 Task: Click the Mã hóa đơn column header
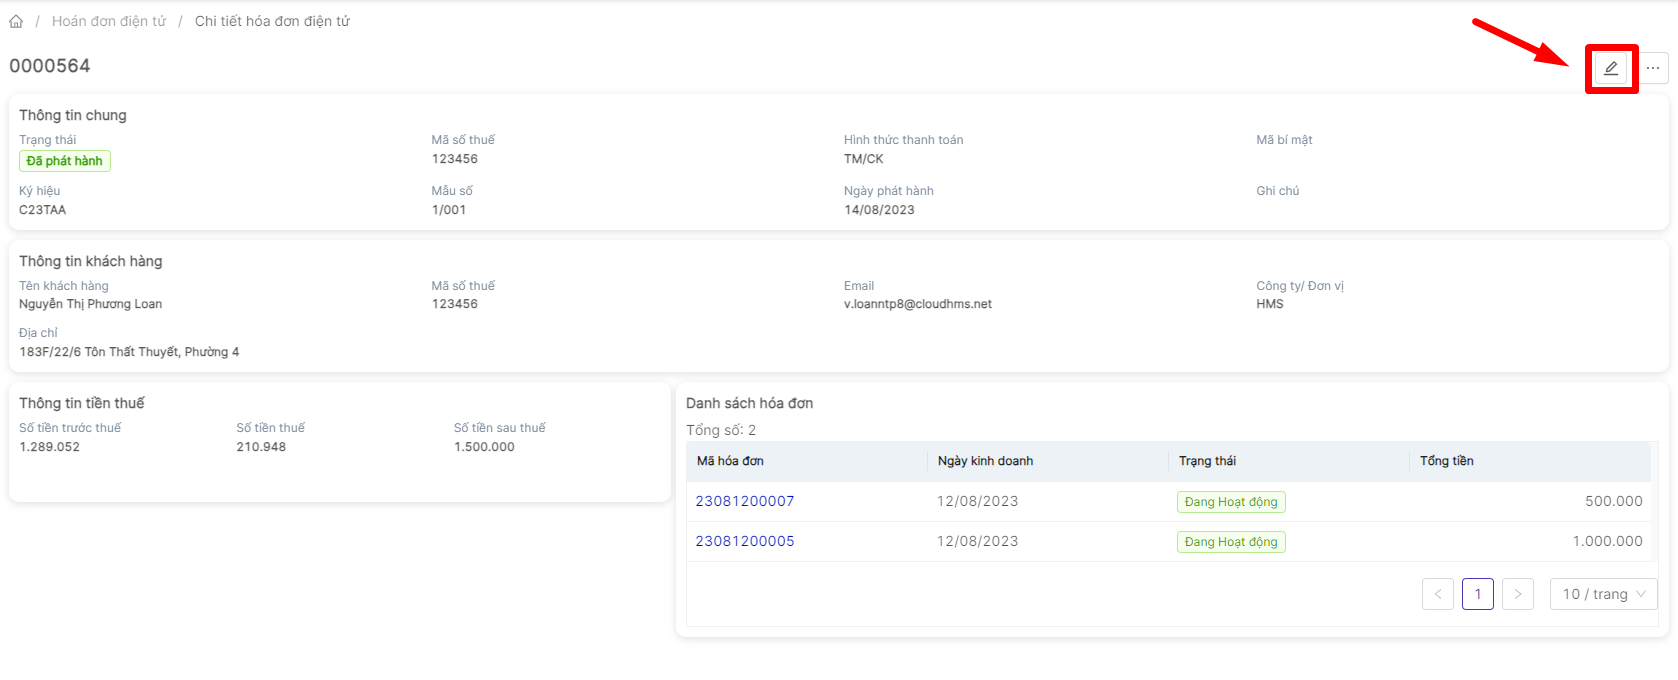730,461
